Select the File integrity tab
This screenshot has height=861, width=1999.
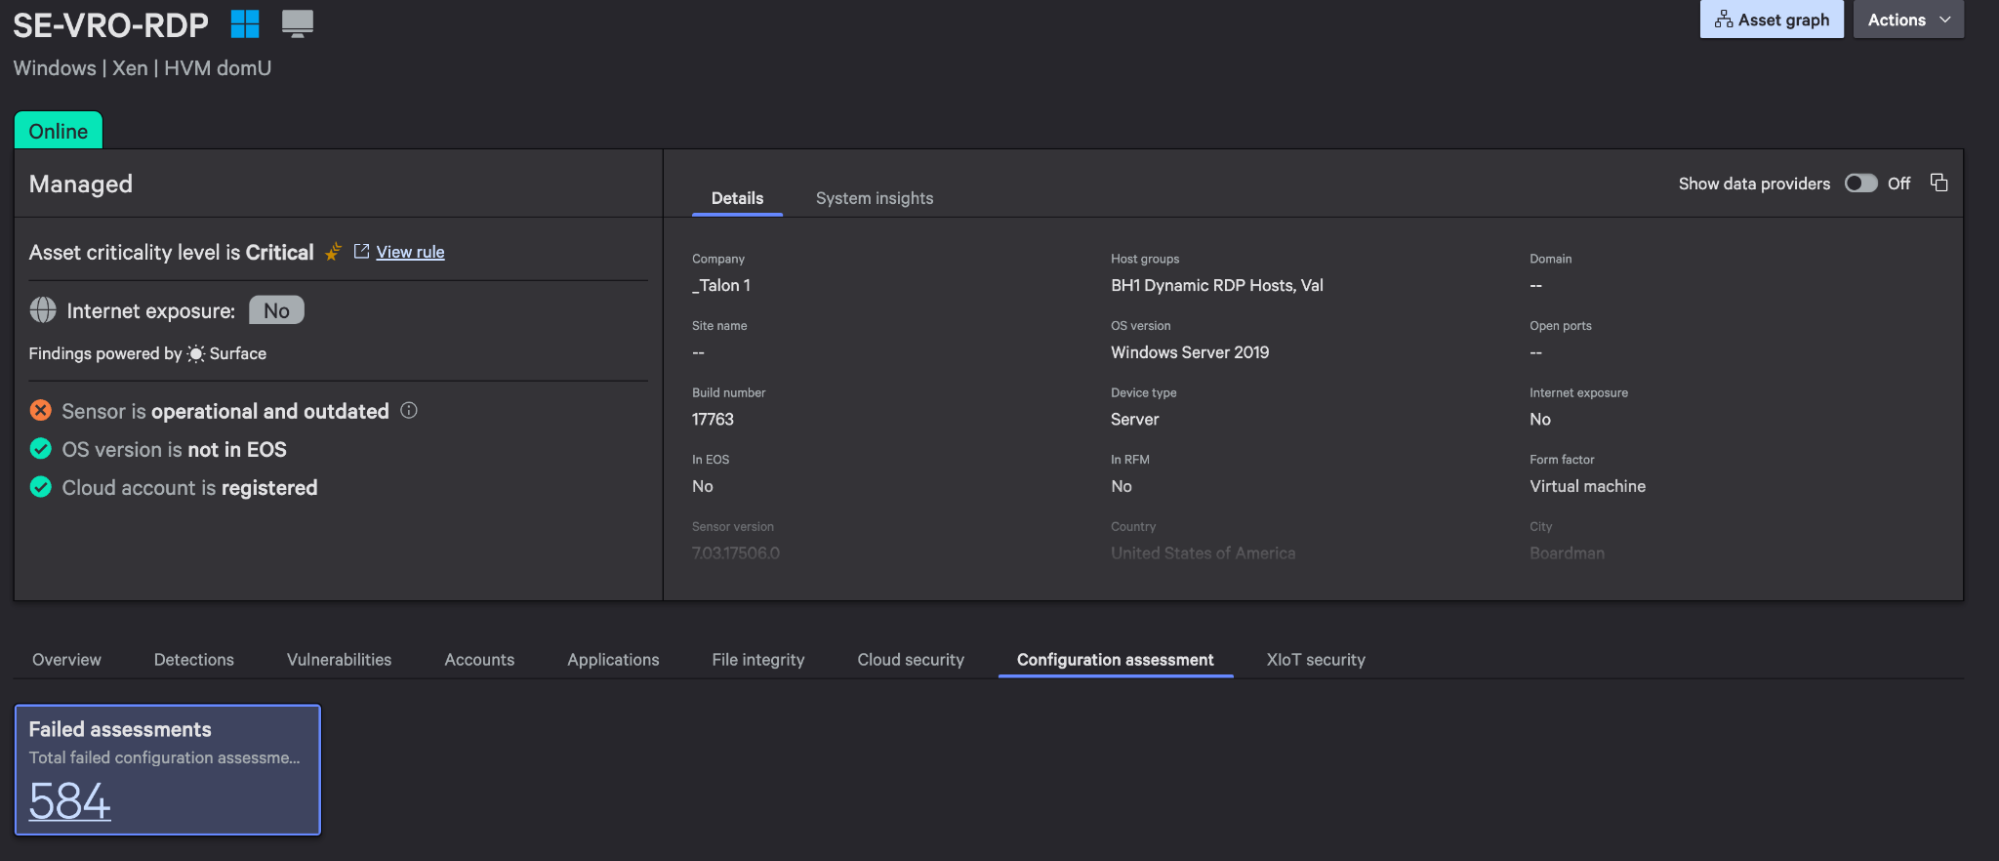[758, 660]
